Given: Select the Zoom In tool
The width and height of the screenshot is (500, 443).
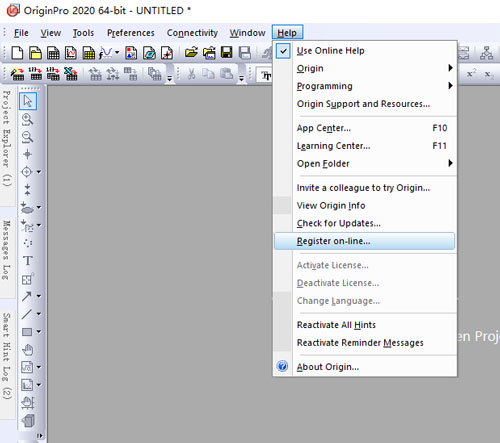Looking at the screenshot, I should tap(27, 119).
